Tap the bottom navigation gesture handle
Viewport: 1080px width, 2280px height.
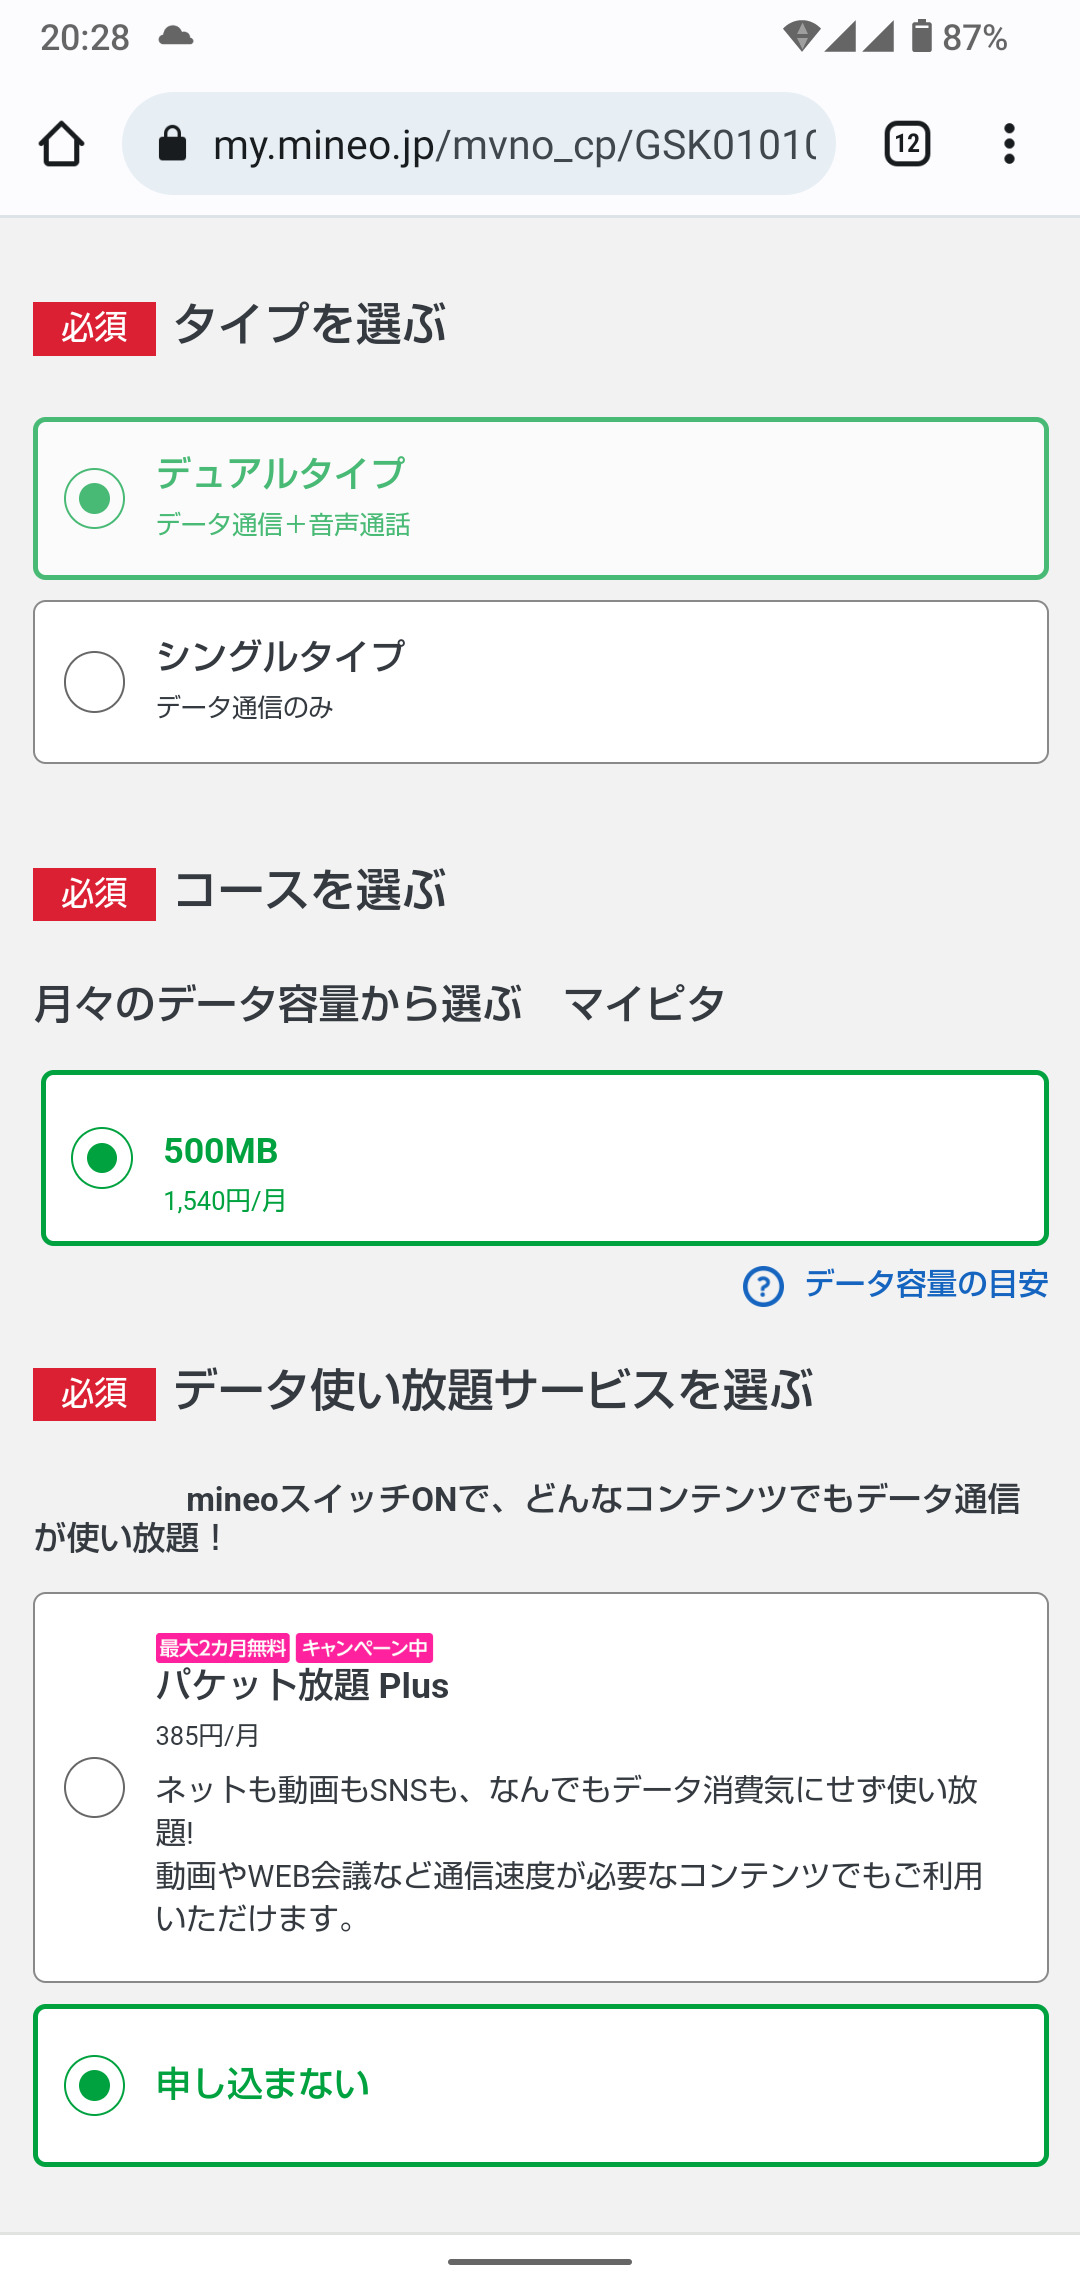click(x=540, y=2261)
